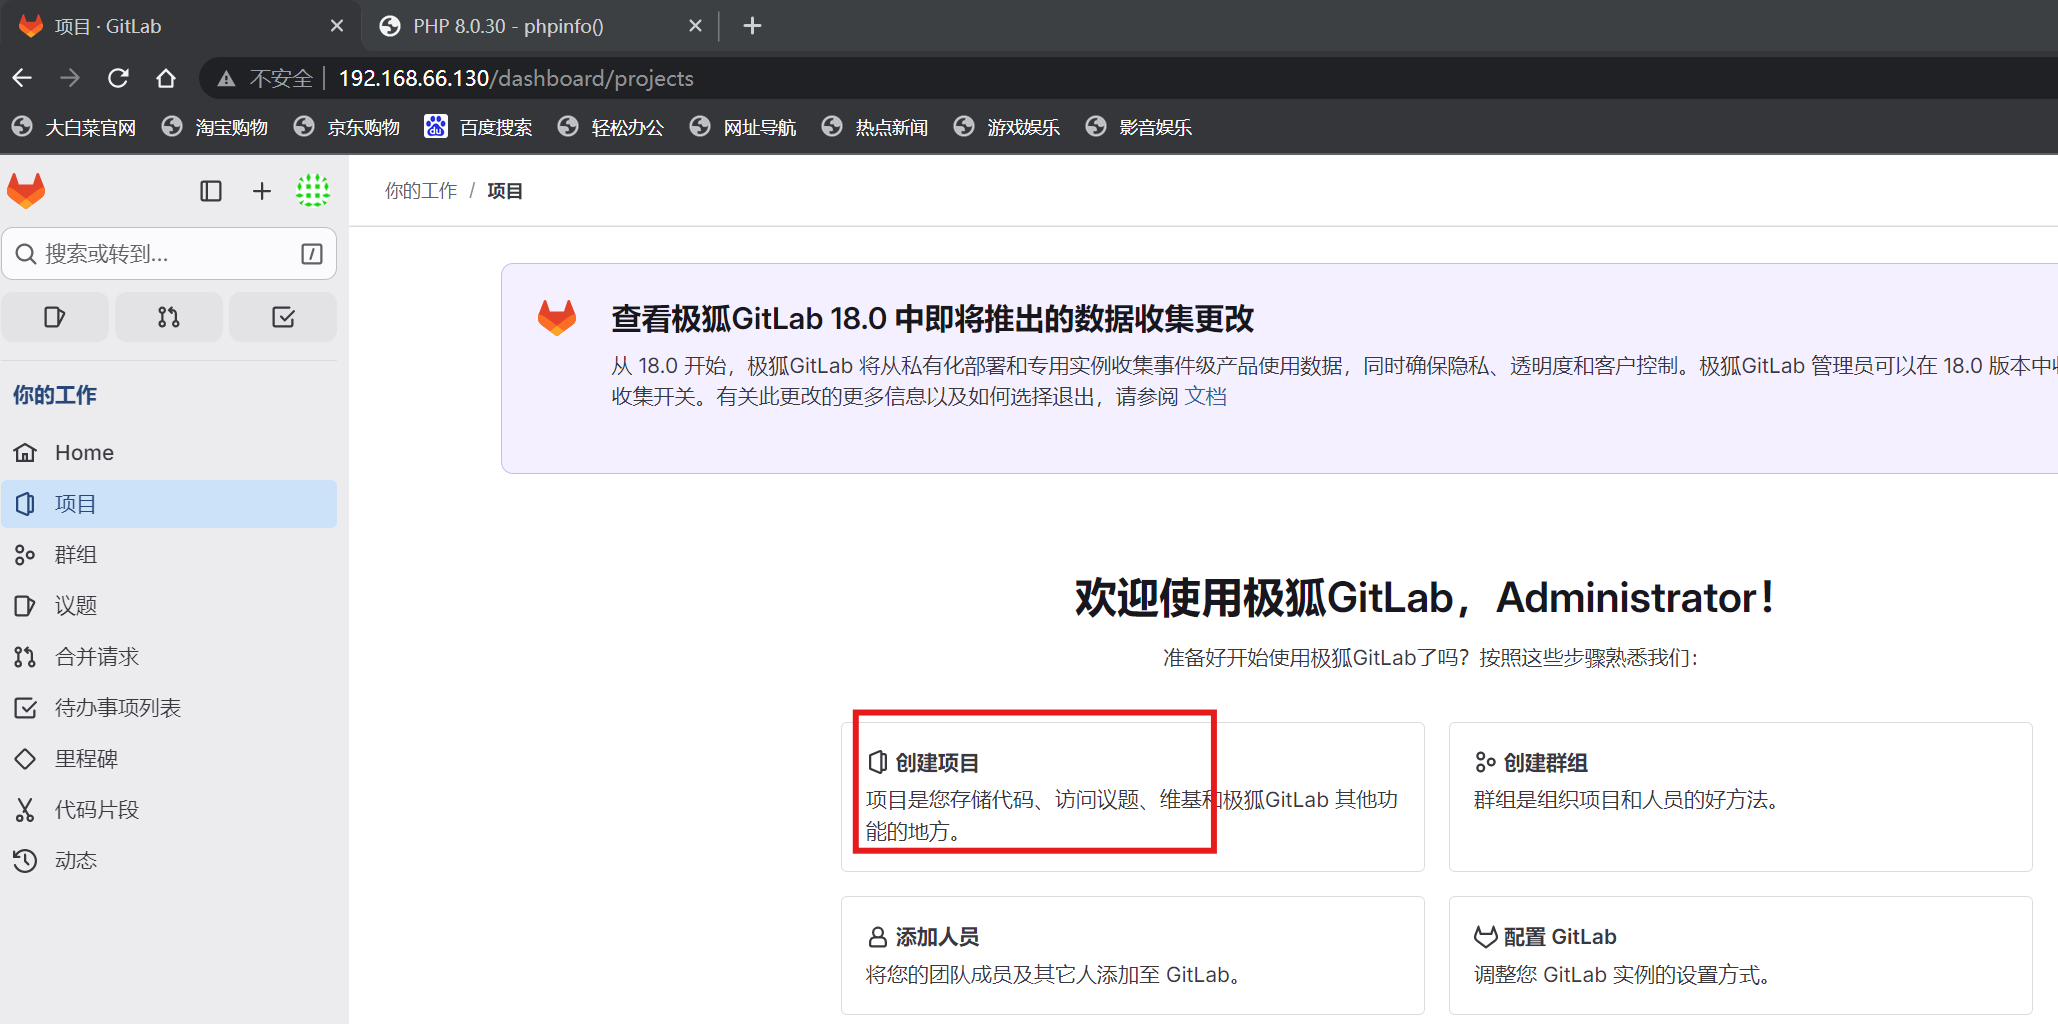Open the 配置 GitLab card
The width and height of the screenshot is (2058, 1024).
coord(1741,955)
